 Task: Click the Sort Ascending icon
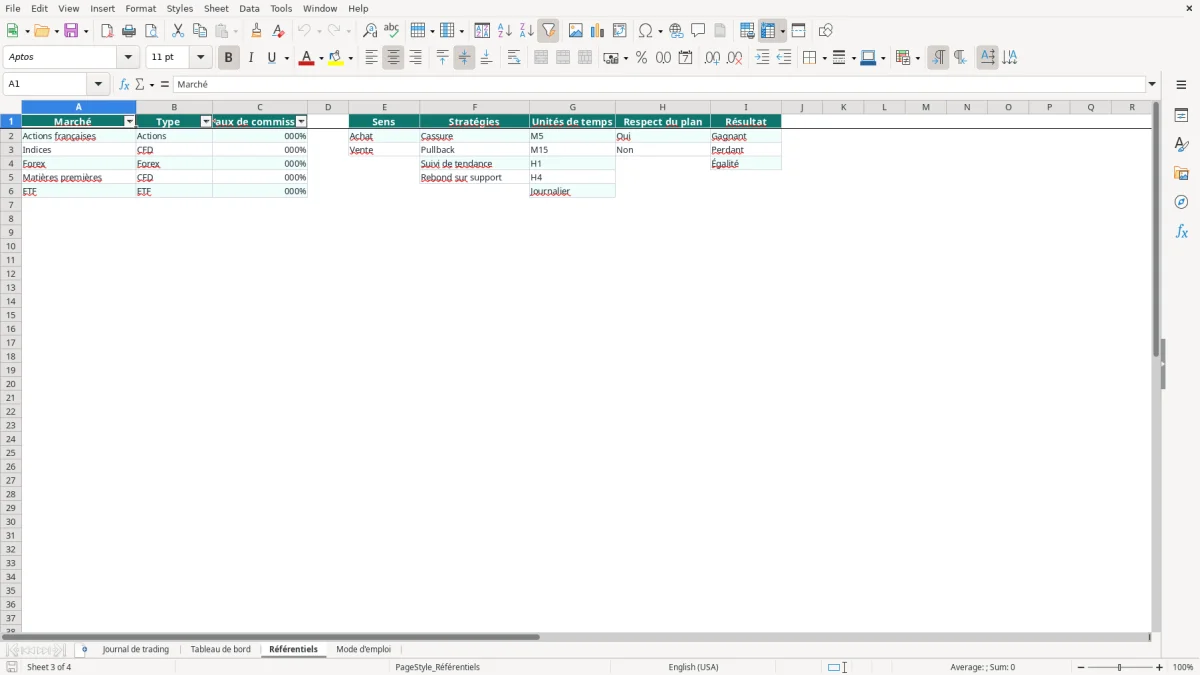(504, 31)
